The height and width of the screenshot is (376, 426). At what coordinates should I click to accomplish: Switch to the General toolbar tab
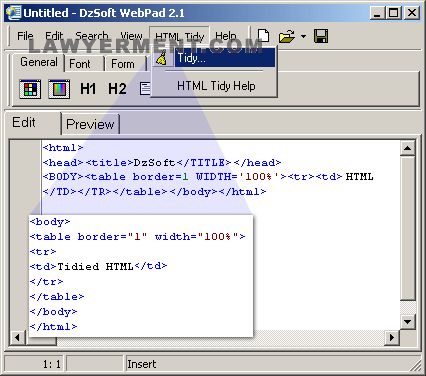pos(38,62)
